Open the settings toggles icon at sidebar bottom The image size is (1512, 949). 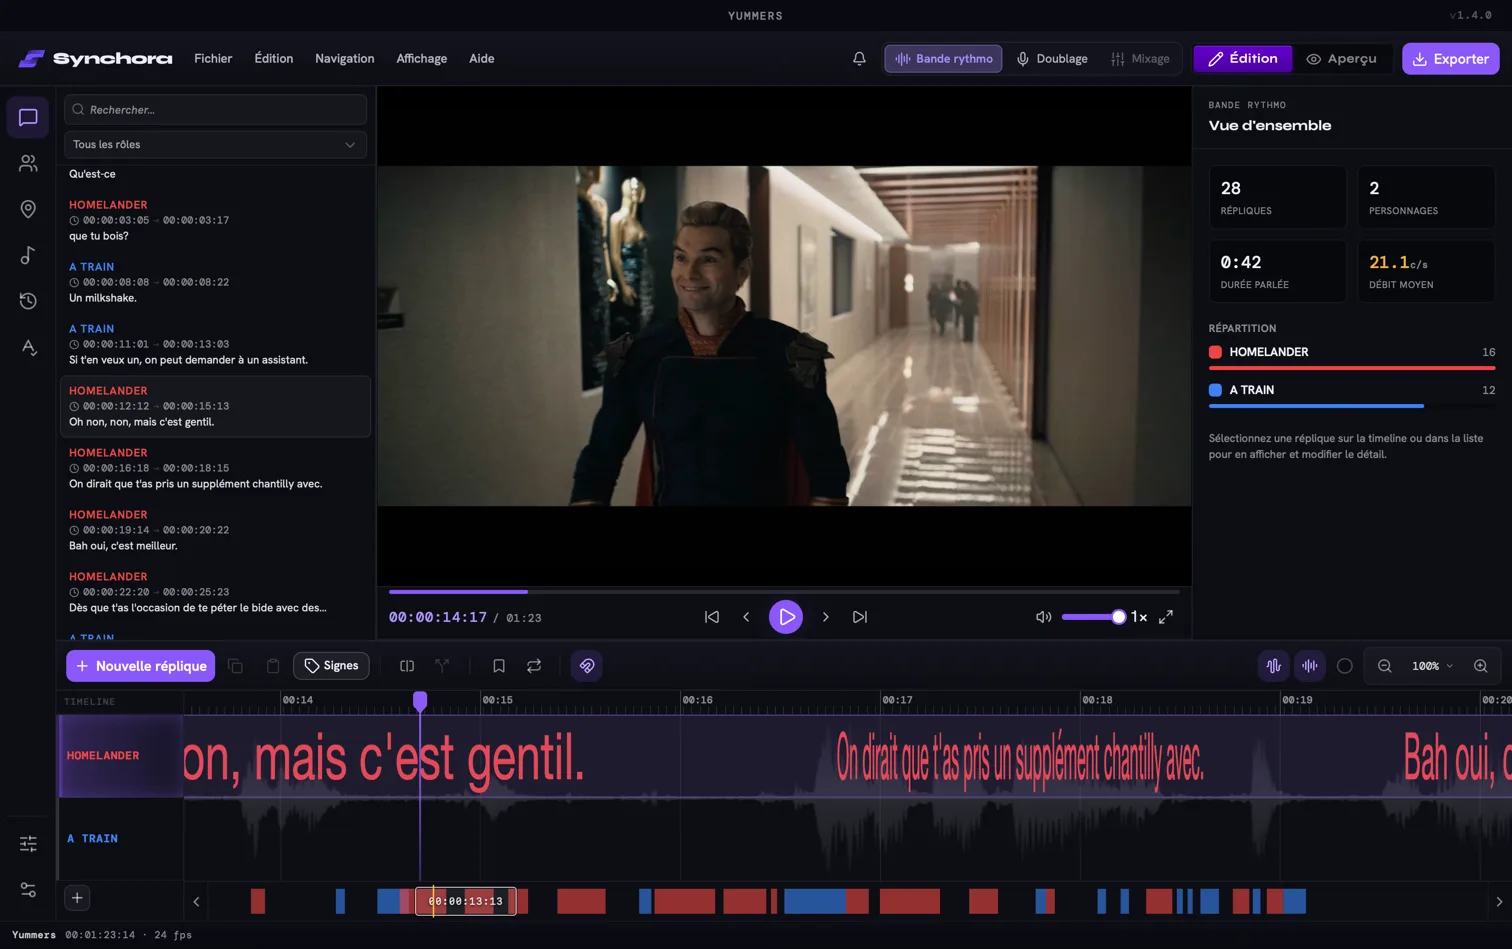pyautogui.click(x=28, y=889)
